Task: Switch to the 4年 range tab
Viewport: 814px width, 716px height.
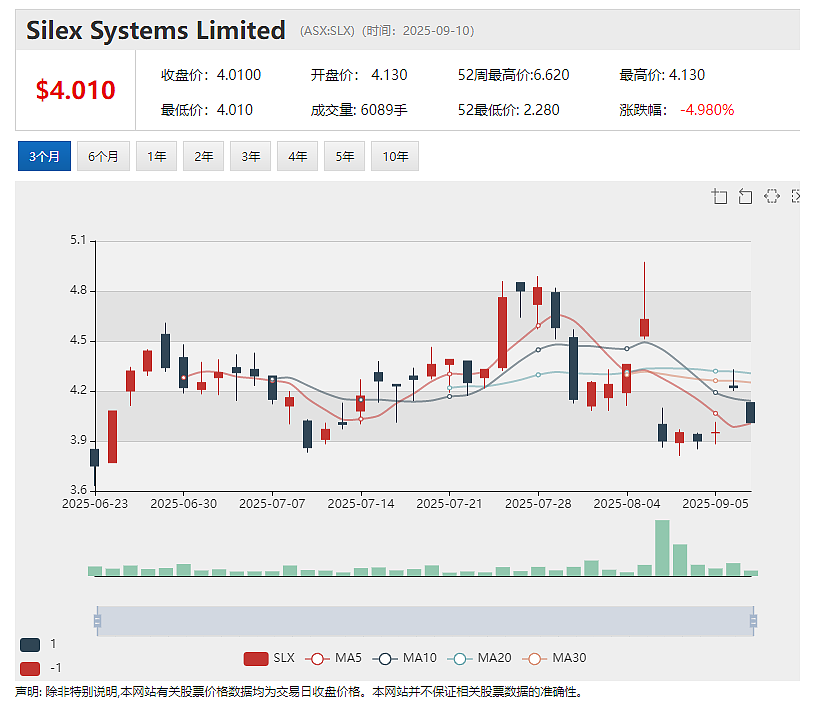Action: pyautogui.click(x=297, y=156)
